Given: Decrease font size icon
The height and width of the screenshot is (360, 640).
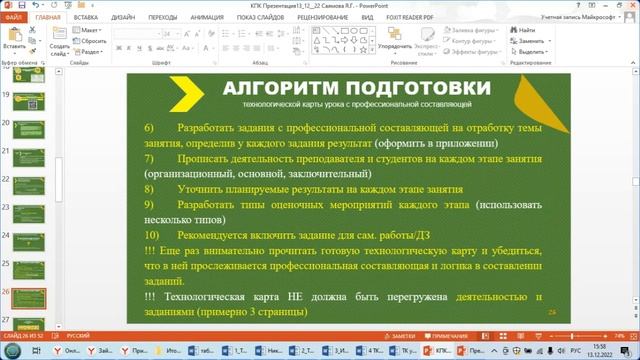Looking at the screenshot, I should tap(197, 34).
